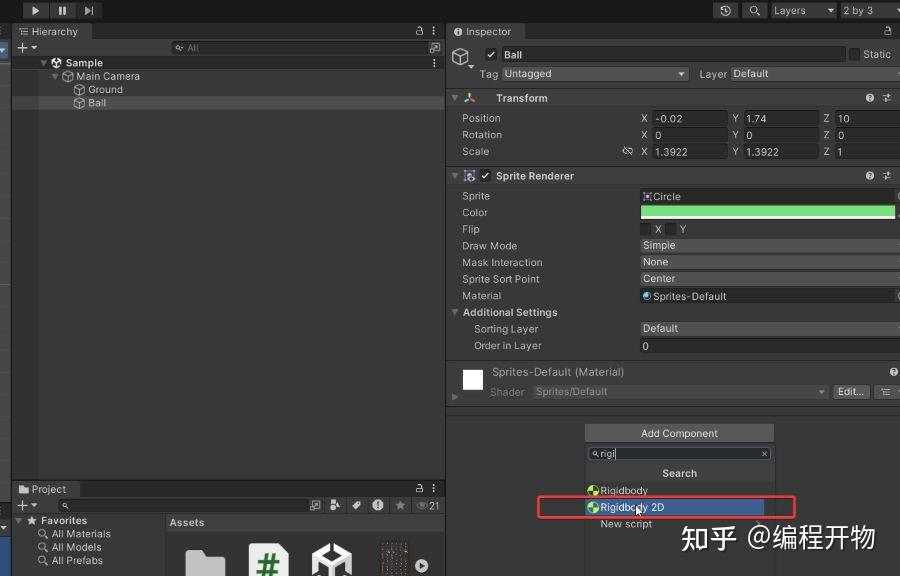This screenshot has height=576, width=900.
Task: Clear the component search text
Action: (765, 454)
